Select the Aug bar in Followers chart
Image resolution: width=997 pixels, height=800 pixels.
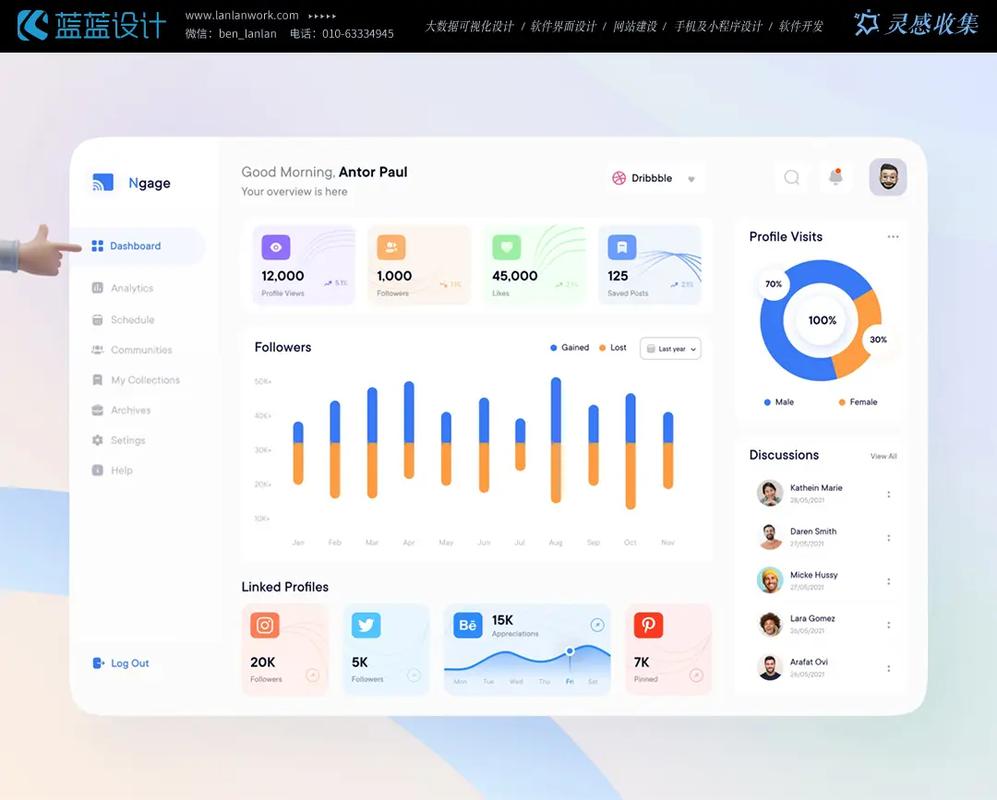(x=556, y=440)
